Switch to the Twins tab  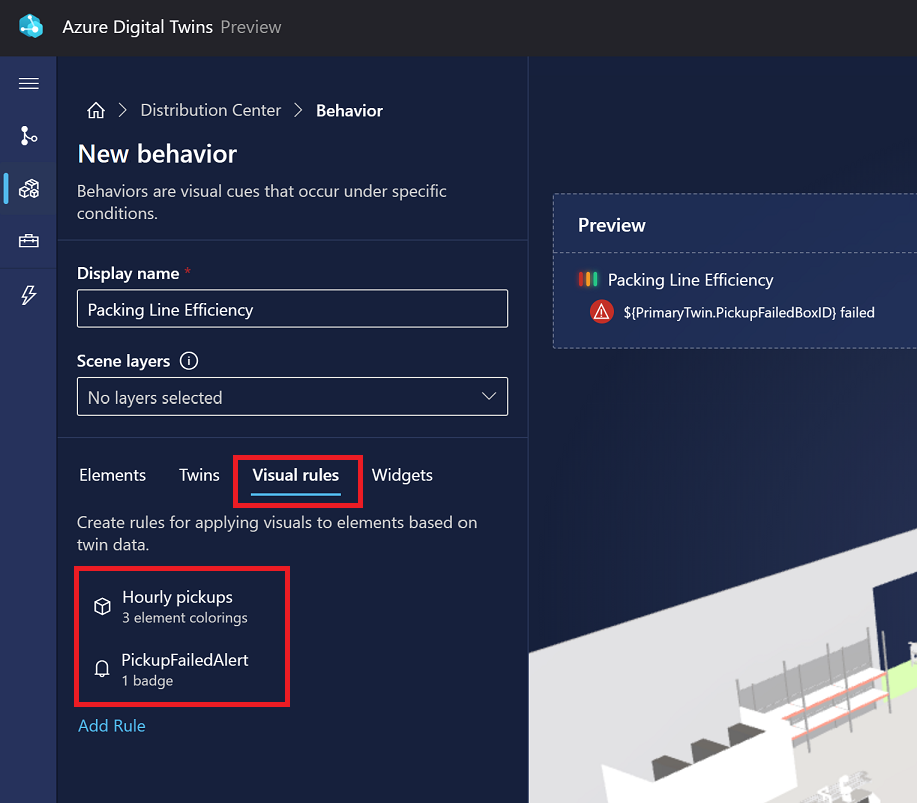[x=198, y=475]
